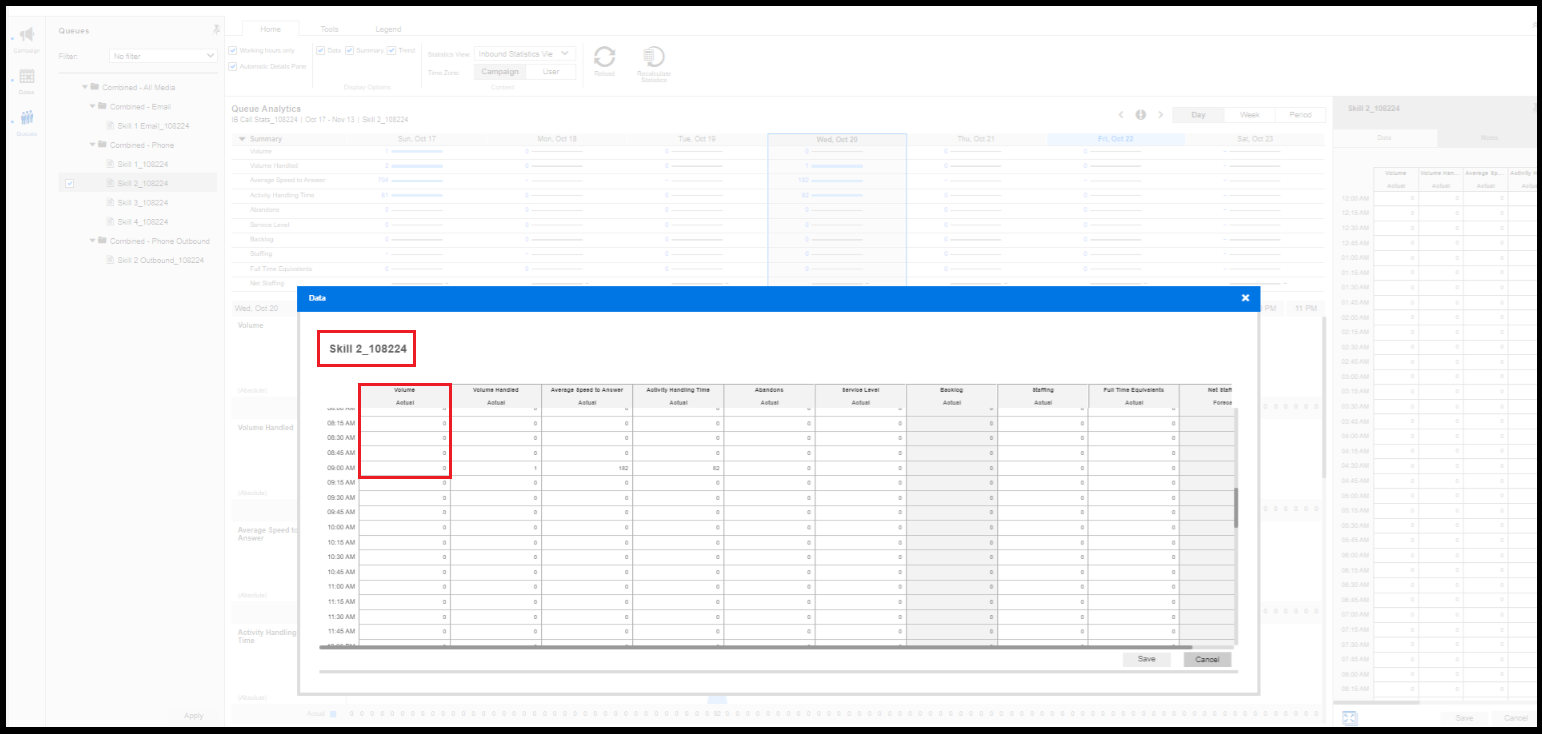Click the today marker icon between arrows
Screen dimensions: 1542x734
1140,115
